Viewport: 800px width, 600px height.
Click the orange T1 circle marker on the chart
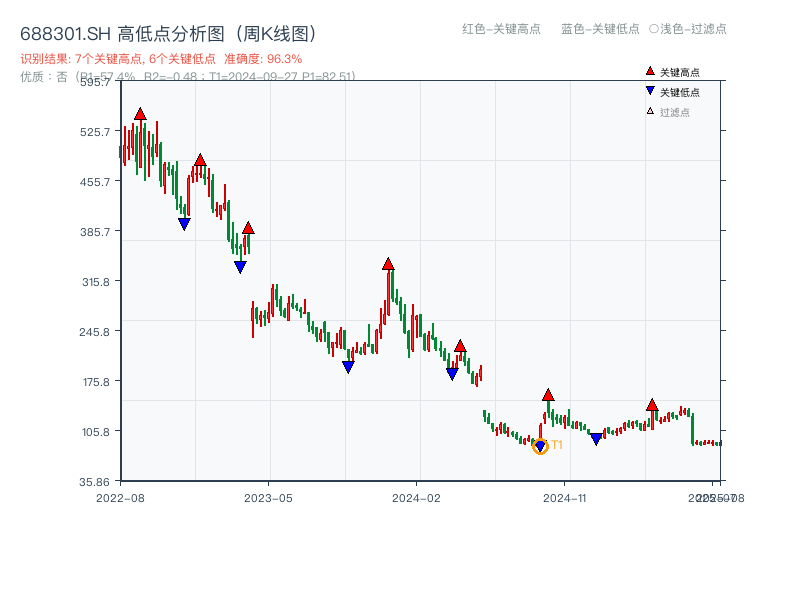[x=540, y=447]
